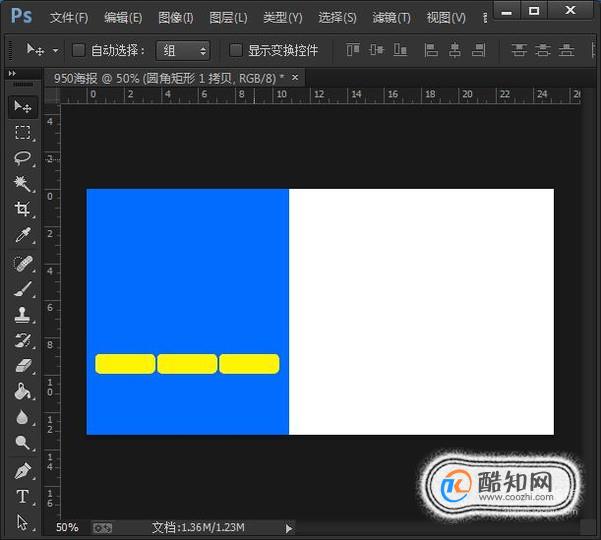This screenshot has height=540, width=601.
Task: Select the Zoom magnifier tool
Action: [x=23, y=442]
